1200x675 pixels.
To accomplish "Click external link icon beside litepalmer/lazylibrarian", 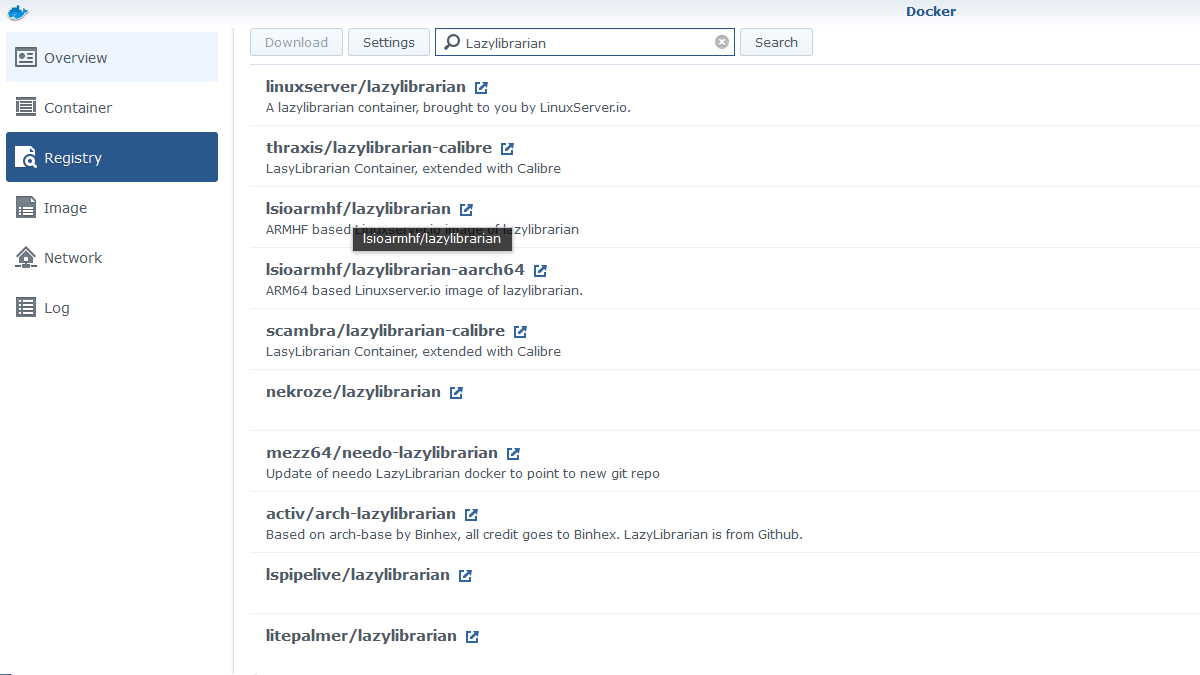I will click(472, 637).
